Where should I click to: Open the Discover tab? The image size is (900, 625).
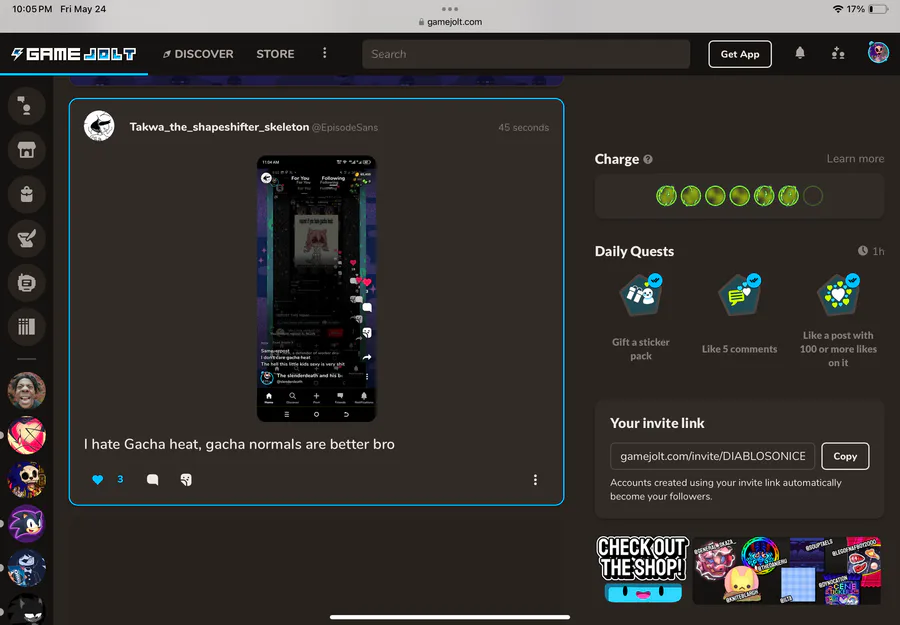click(x=198, y=54)
